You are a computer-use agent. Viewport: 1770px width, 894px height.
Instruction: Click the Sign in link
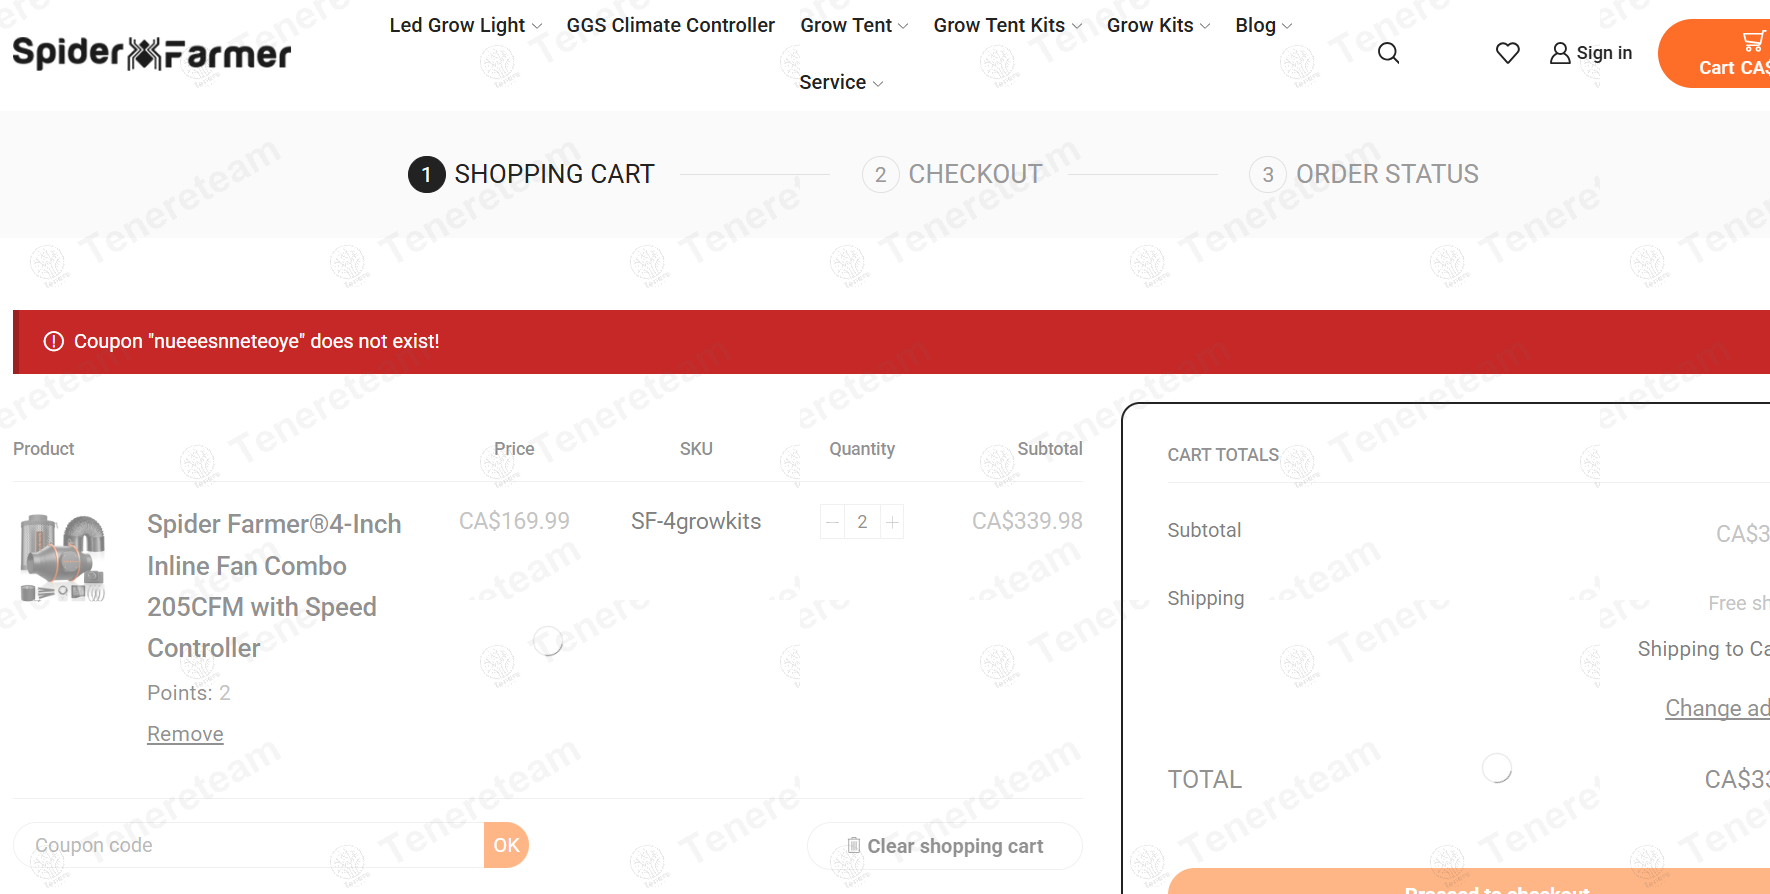[x=1604, y=53]
